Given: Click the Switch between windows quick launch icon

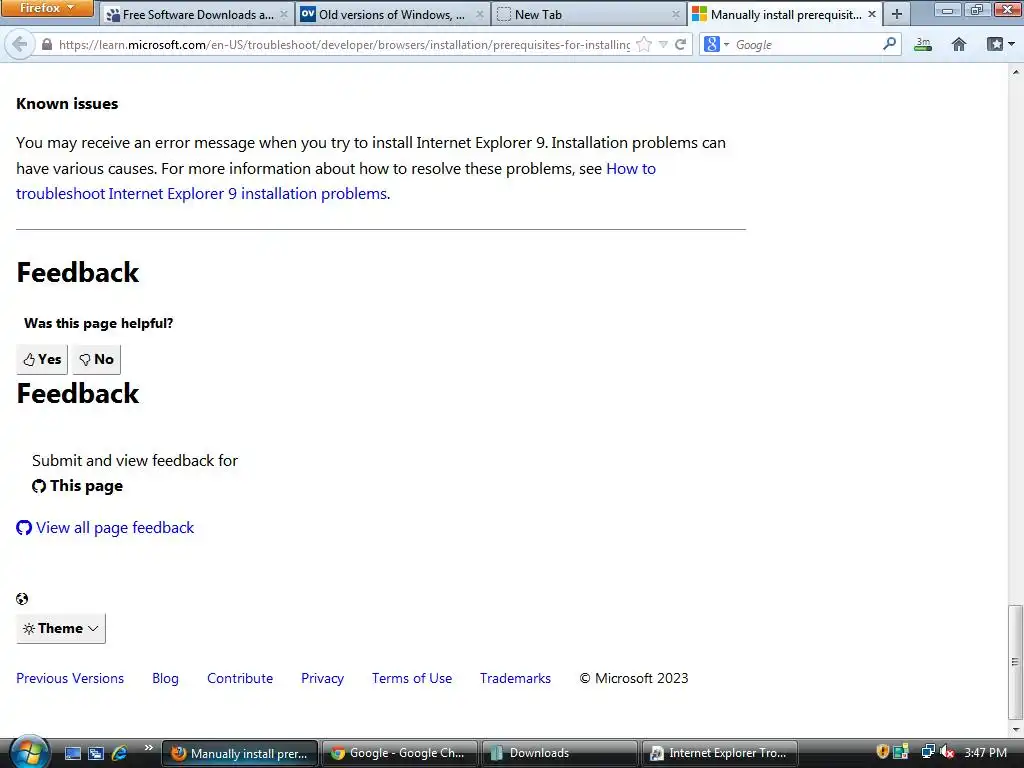Looking at the screenshot, I should 96,753.
